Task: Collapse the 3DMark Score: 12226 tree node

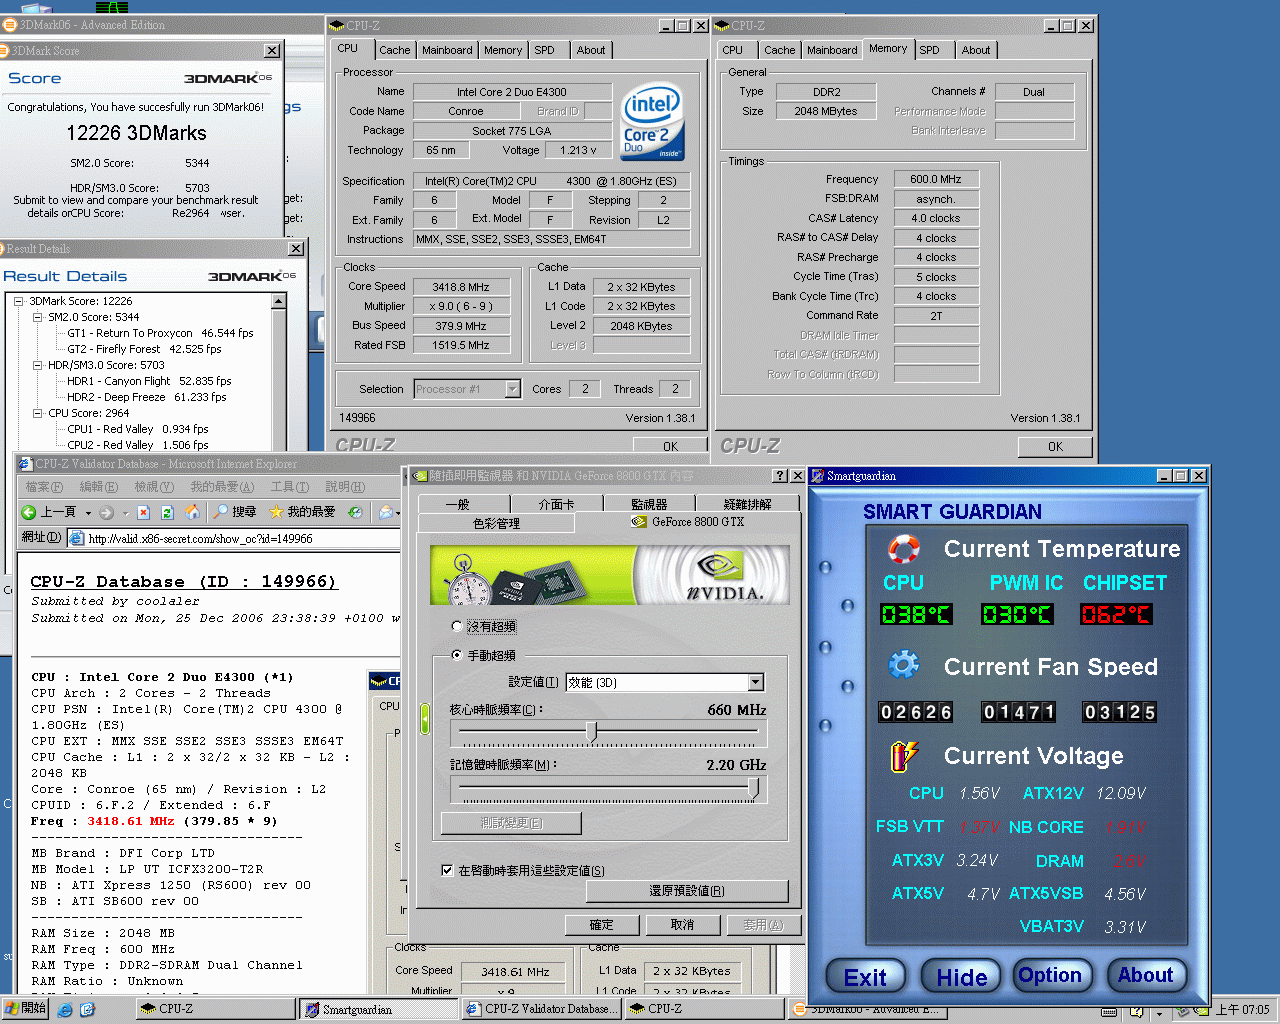Action: (x=19, y=301)
